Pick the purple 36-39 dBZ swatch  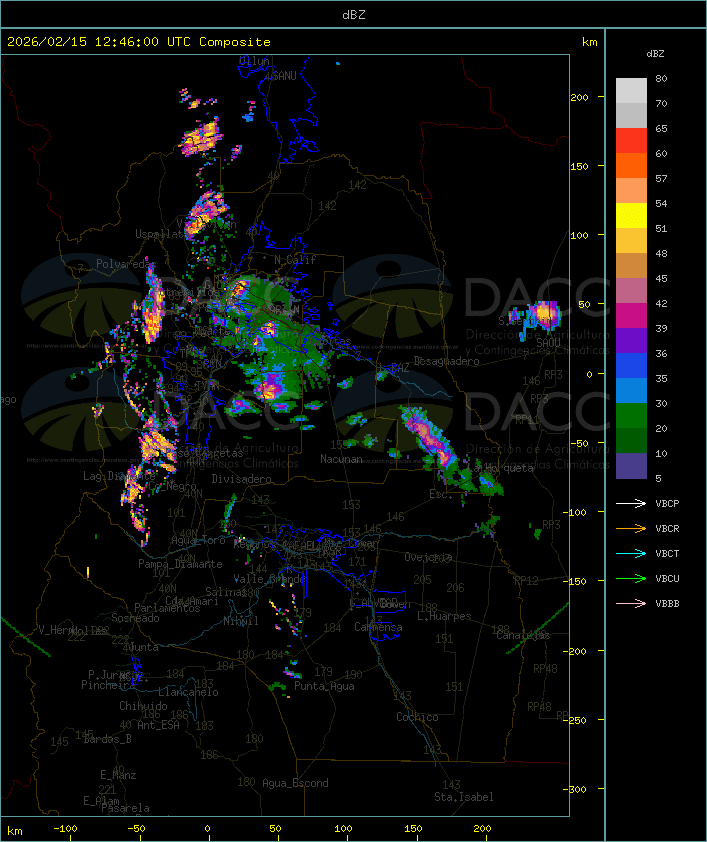pyautogui.click(x=631, y=340)
